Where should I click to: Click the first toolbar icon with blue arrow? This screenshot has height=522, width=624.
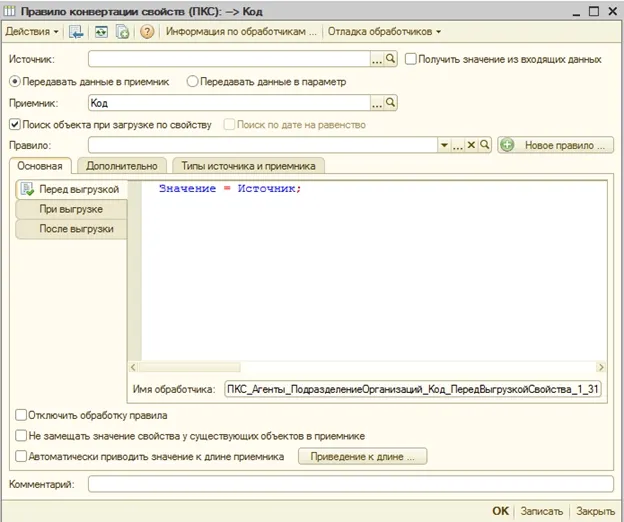coord(76,32)
